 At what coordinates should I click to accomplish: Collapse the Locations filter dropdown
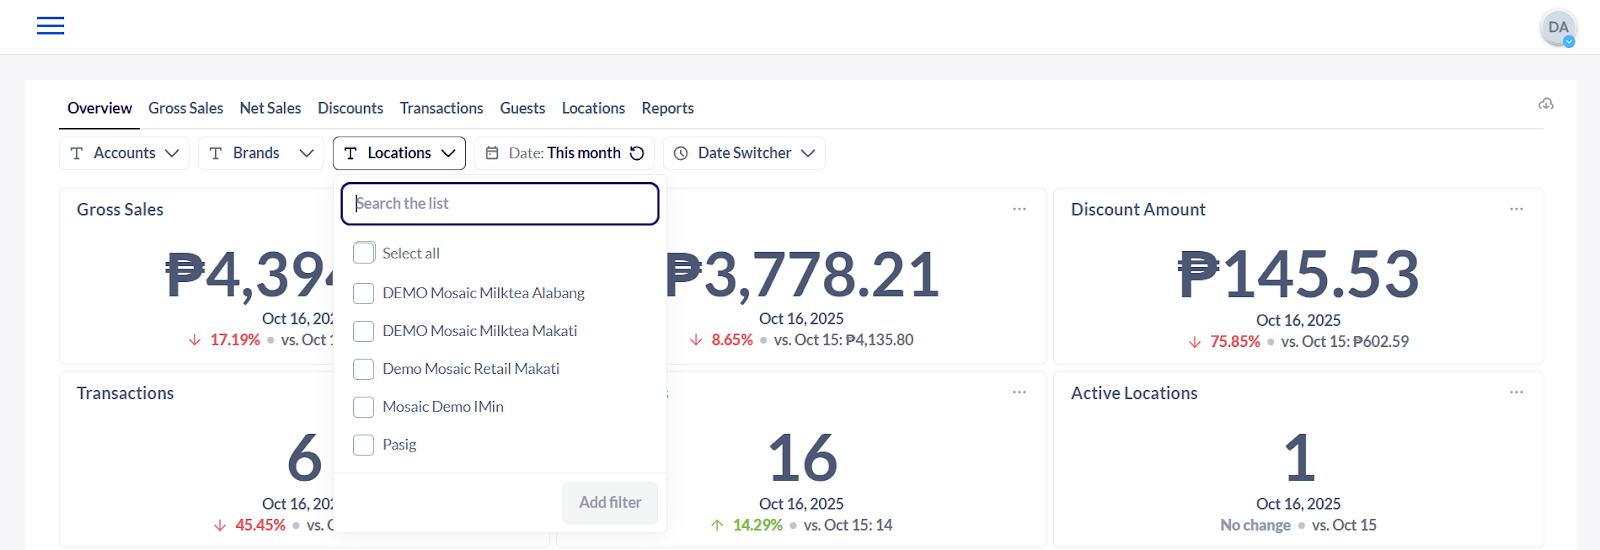tap(399, 153)
